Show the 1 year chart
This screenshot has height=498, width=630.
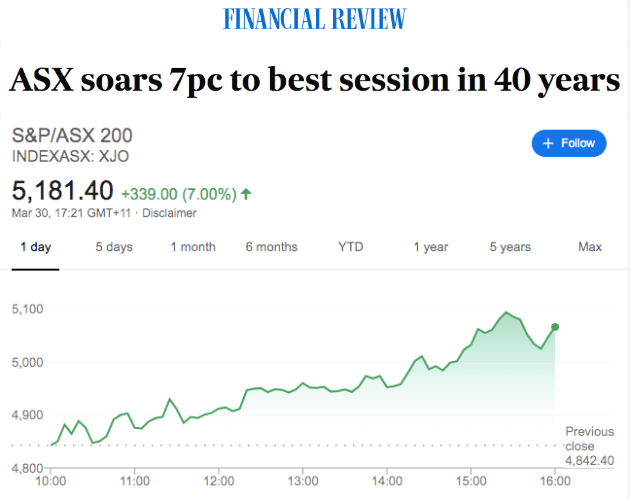(x=431, y=247)
